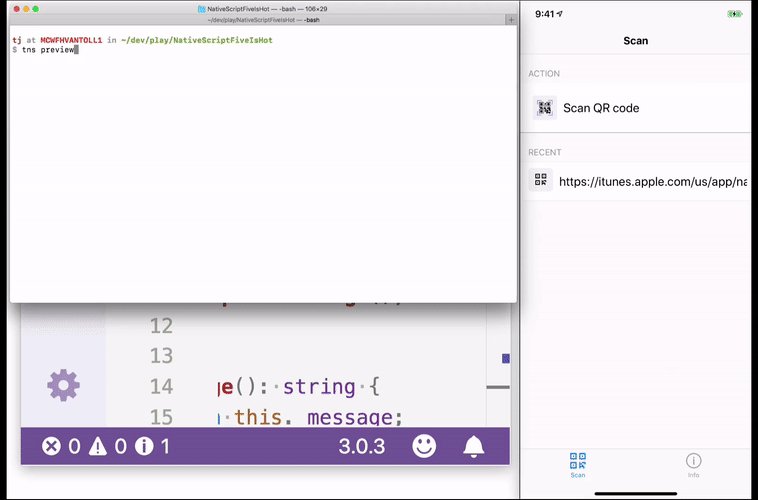
Task: Click line number 14 in editor gutter
Action: 161,386
